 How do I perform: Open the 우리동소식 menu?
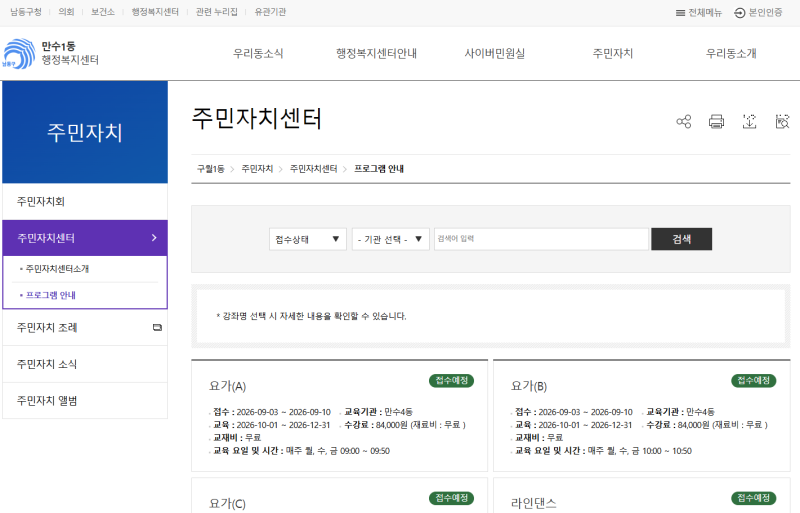point(258,53)
